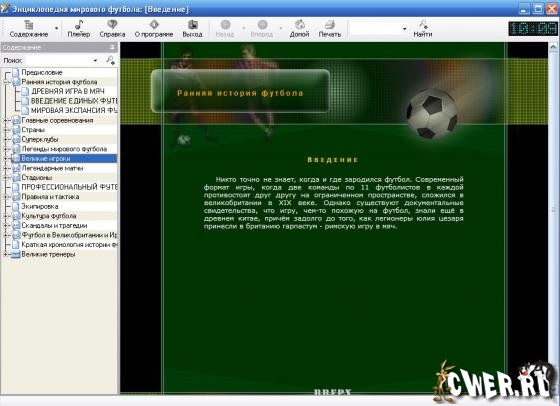The image size is (560, 406).
Task: Open ВВЕДЕНИЕ ЕДИНЫХ ФУТБ... page
Action: tap(74, 101)
